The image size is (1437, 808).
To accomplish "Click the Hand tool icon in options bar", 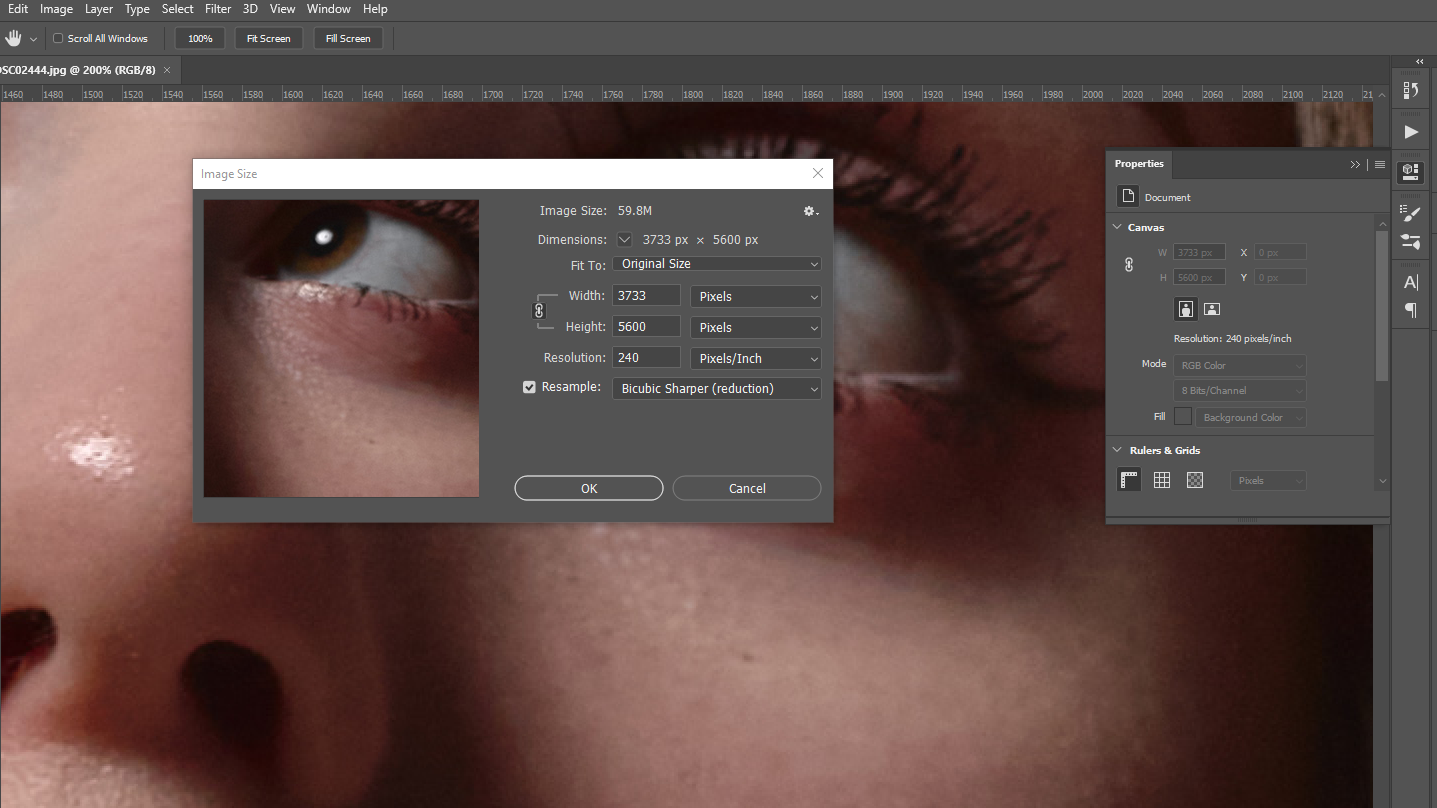I will pos(13,38).
